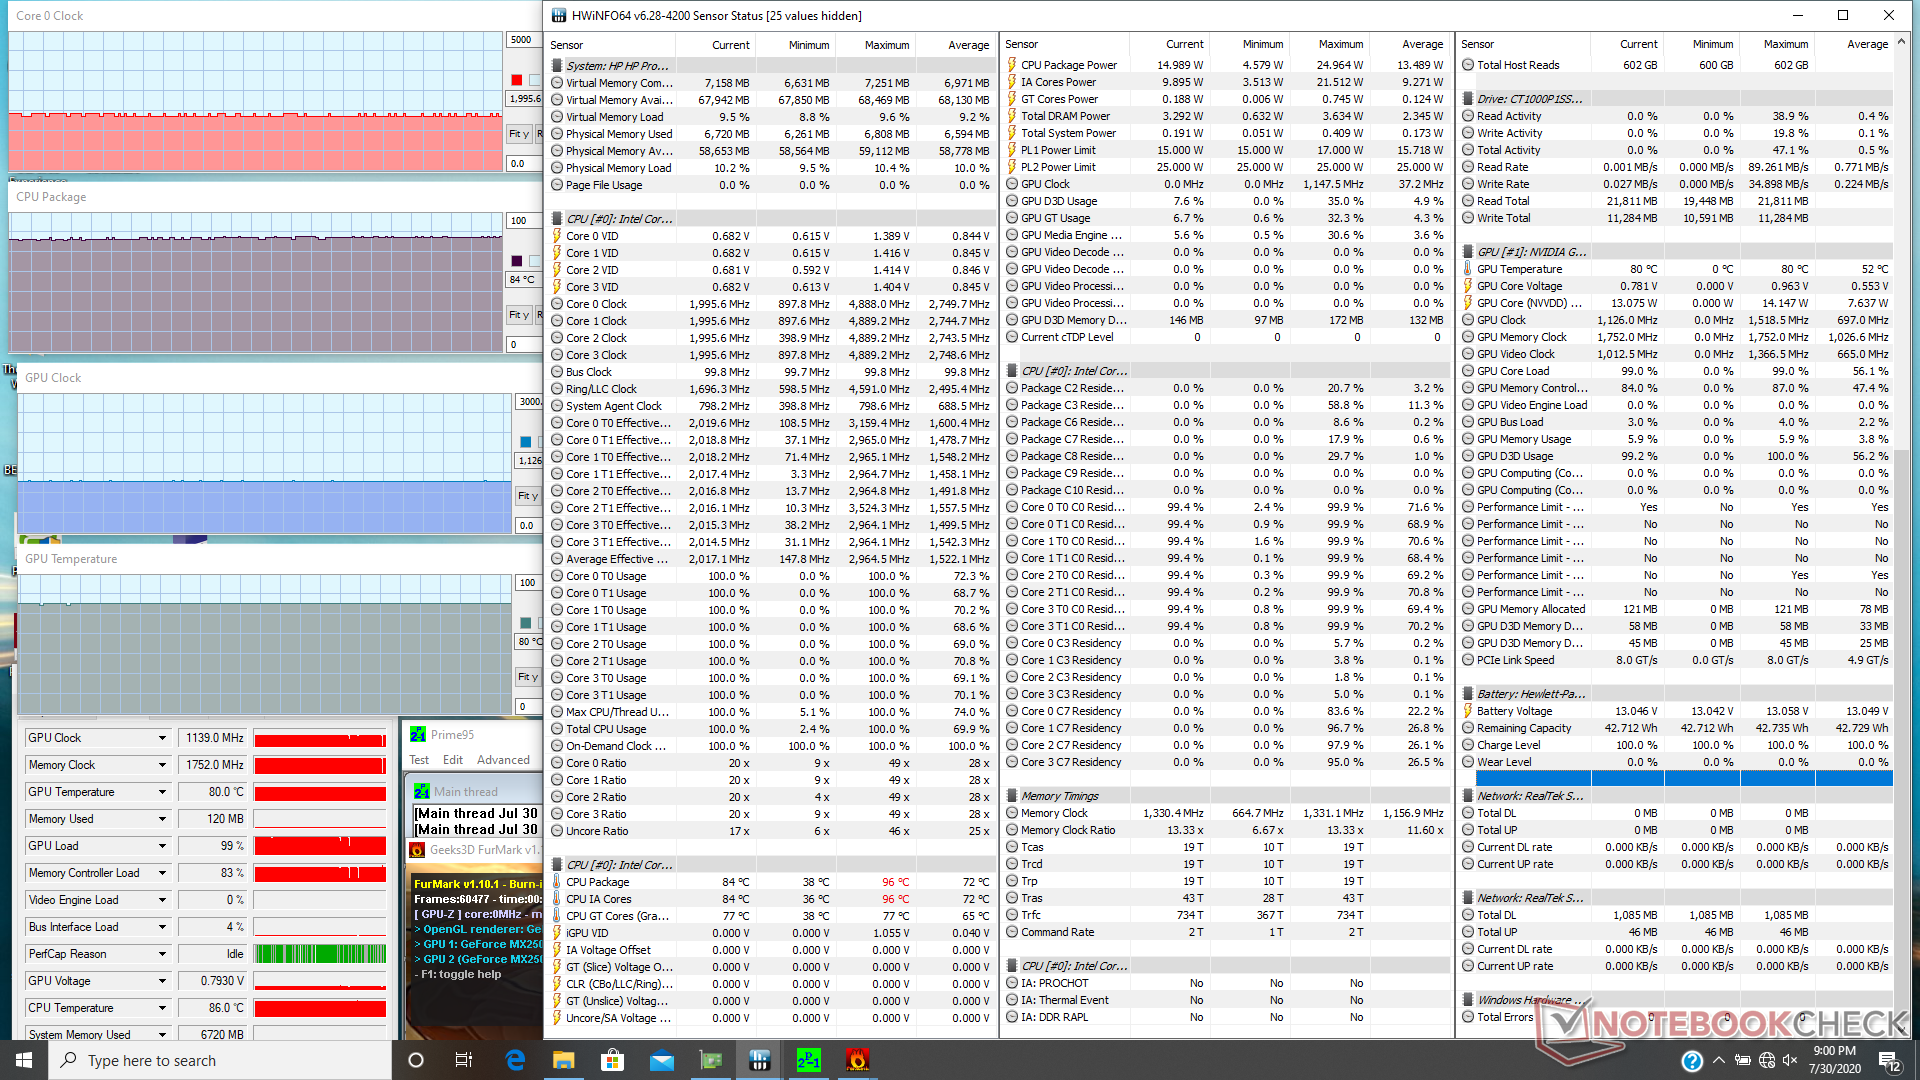The width and height of the screenshot is (1920, 1080).
Task: Click the red color swatch in Core 0 Clock graph
Action: pos(516,80)
